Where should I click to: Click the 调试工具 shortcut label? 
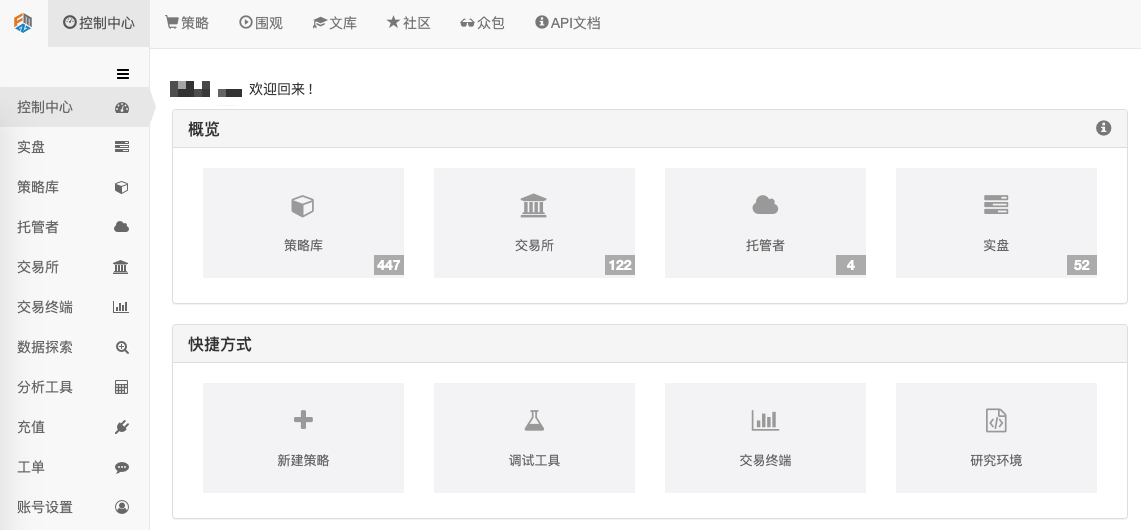pos(534,461)
